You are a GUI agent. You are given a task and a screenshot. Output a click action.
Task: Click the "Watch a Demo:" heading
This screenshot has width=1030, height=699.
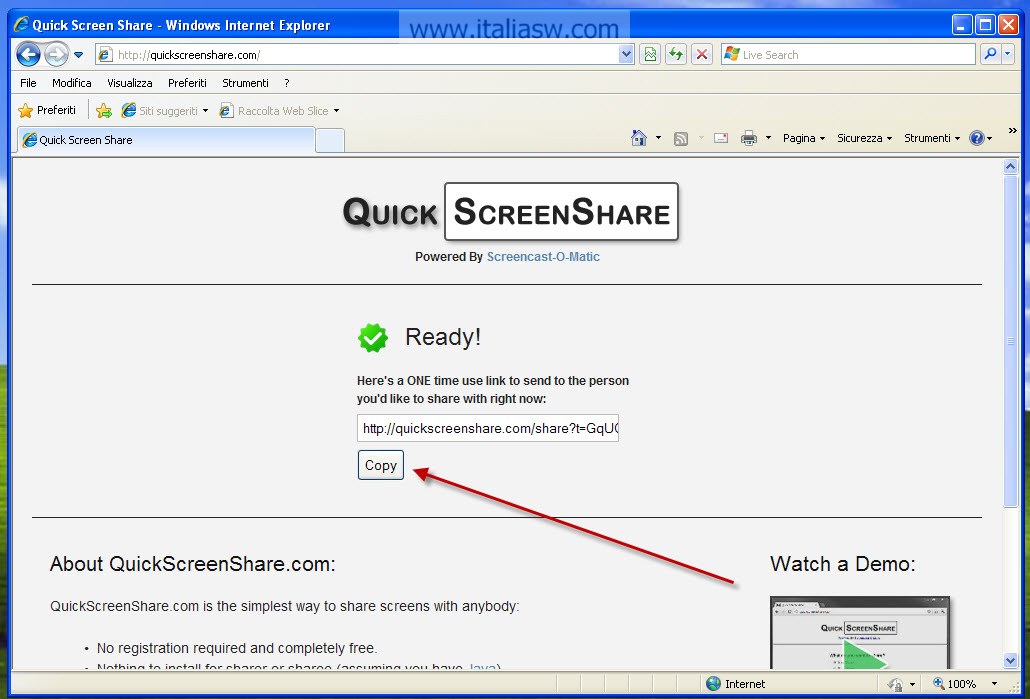tap(843, 564)
